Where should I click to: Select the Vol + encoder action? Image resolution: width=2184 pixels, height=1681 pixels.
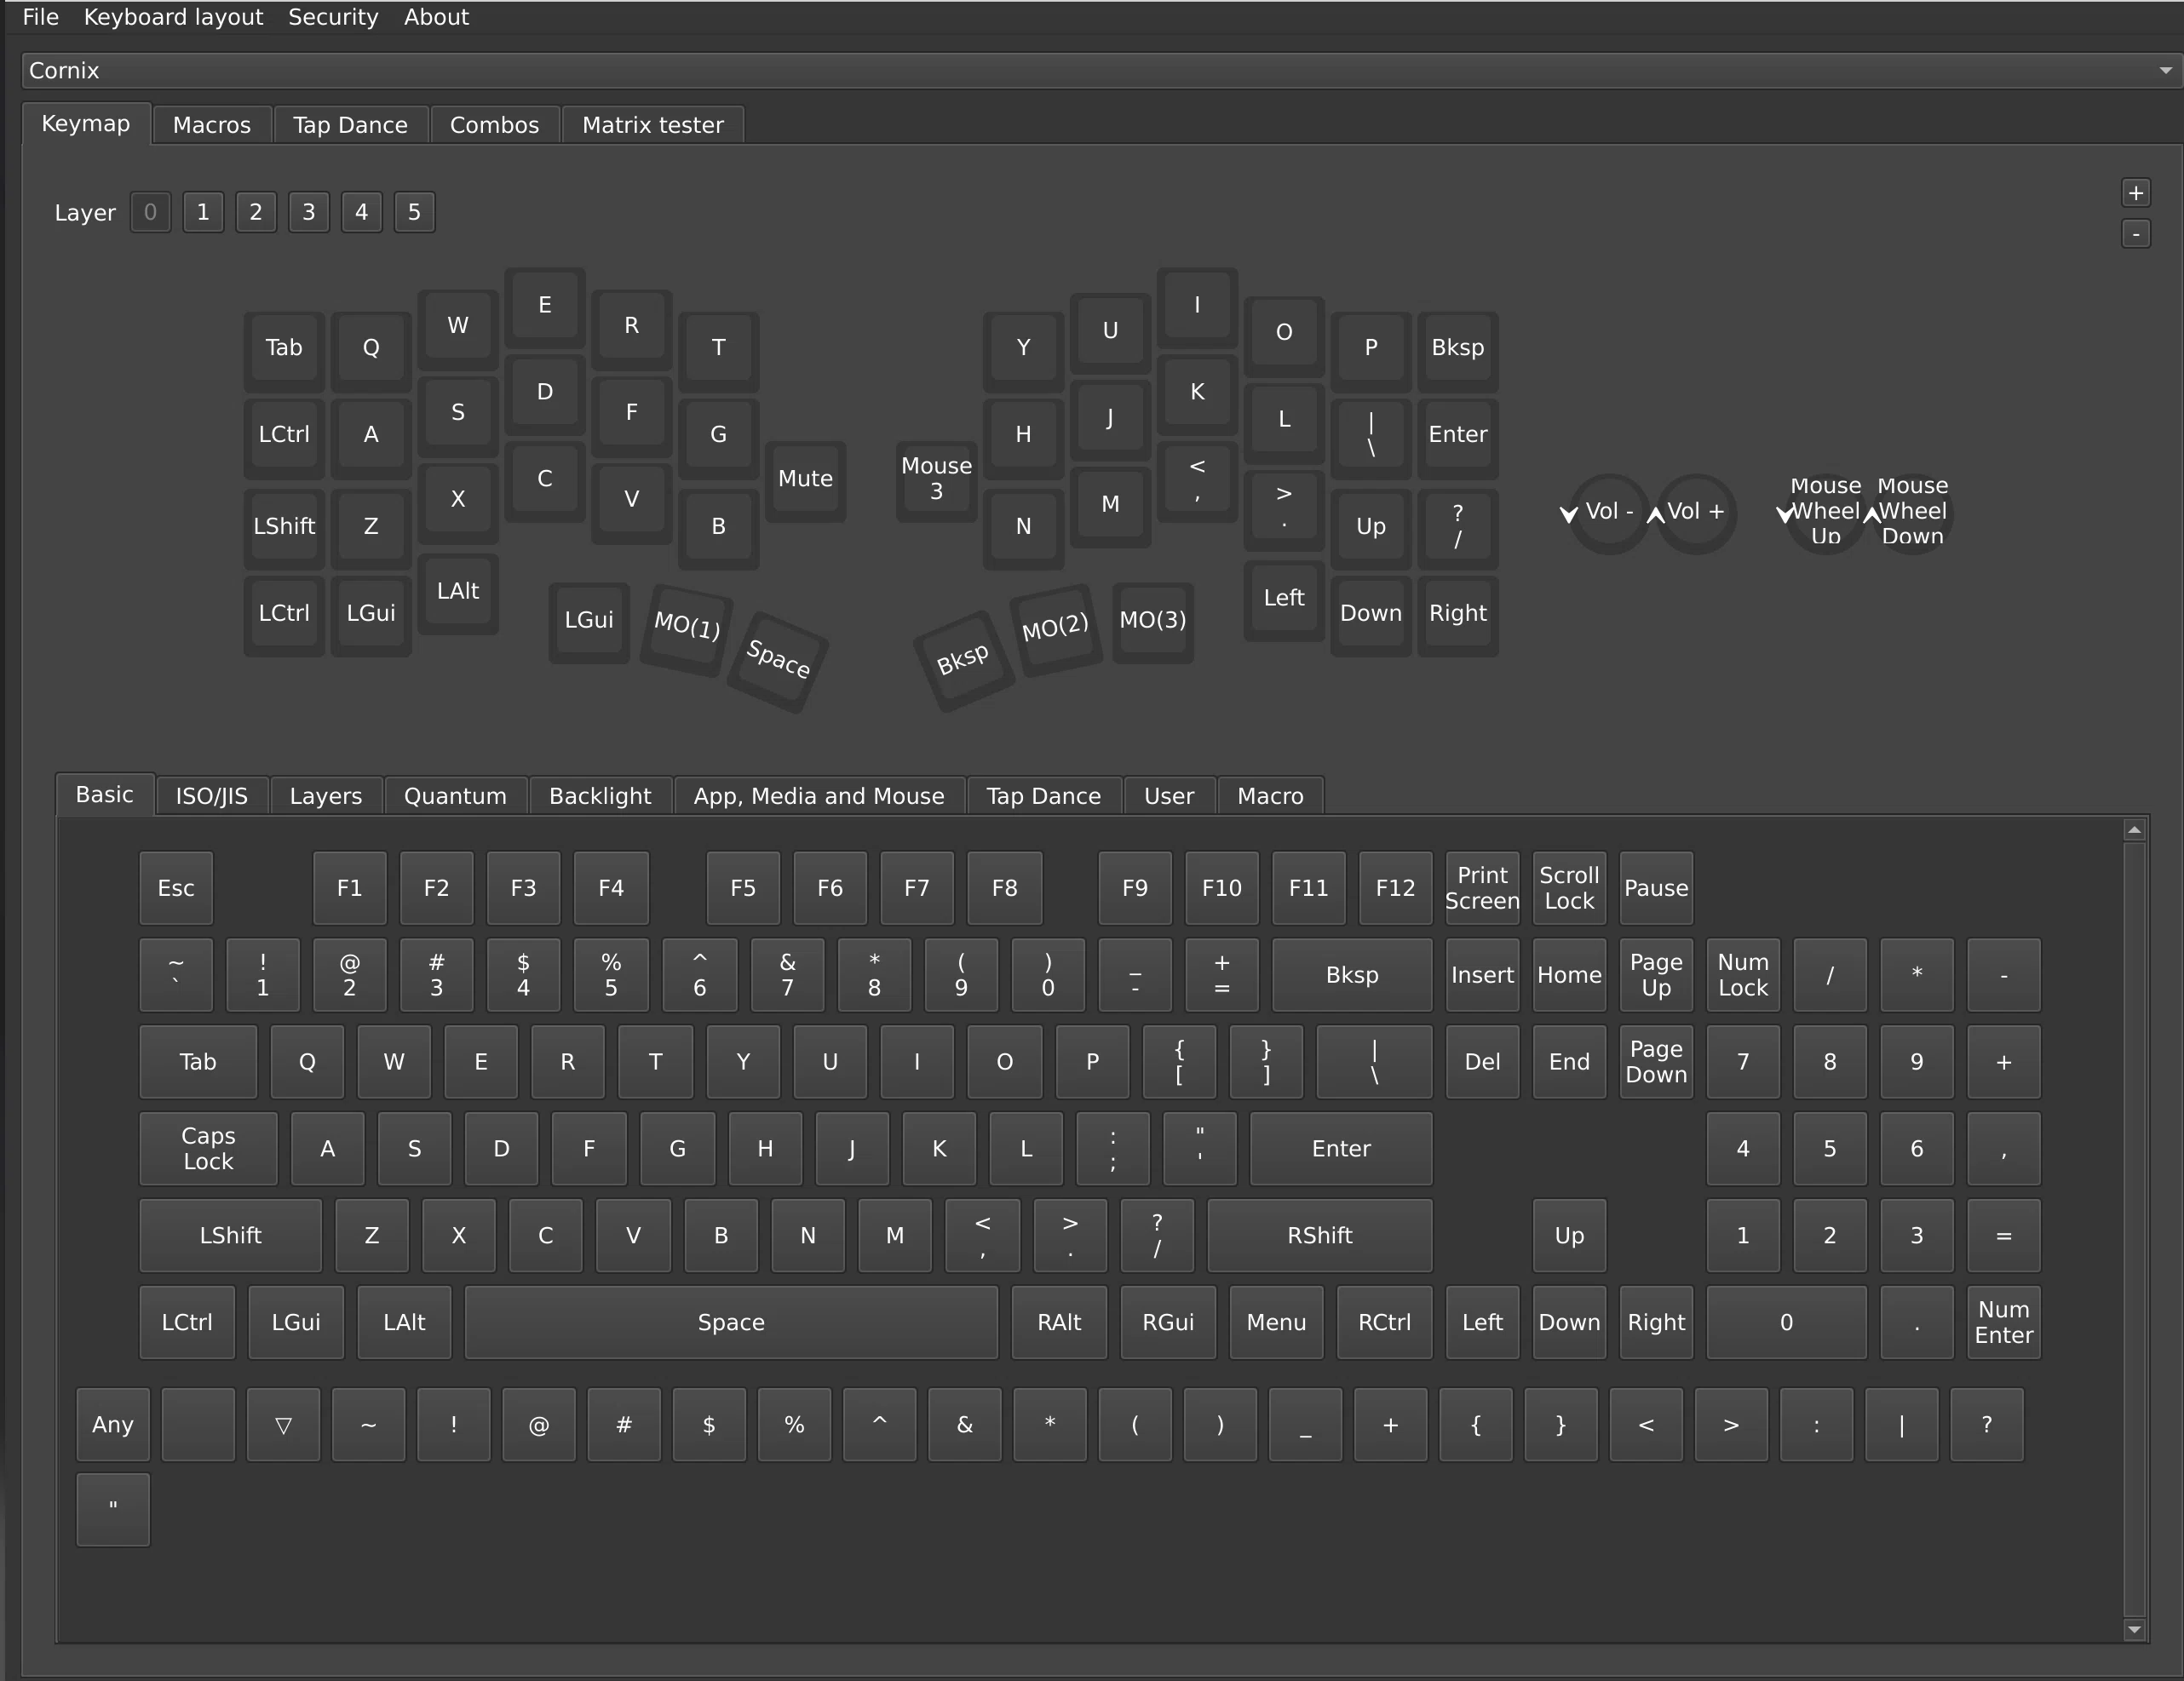click(x=1696, y=513)
